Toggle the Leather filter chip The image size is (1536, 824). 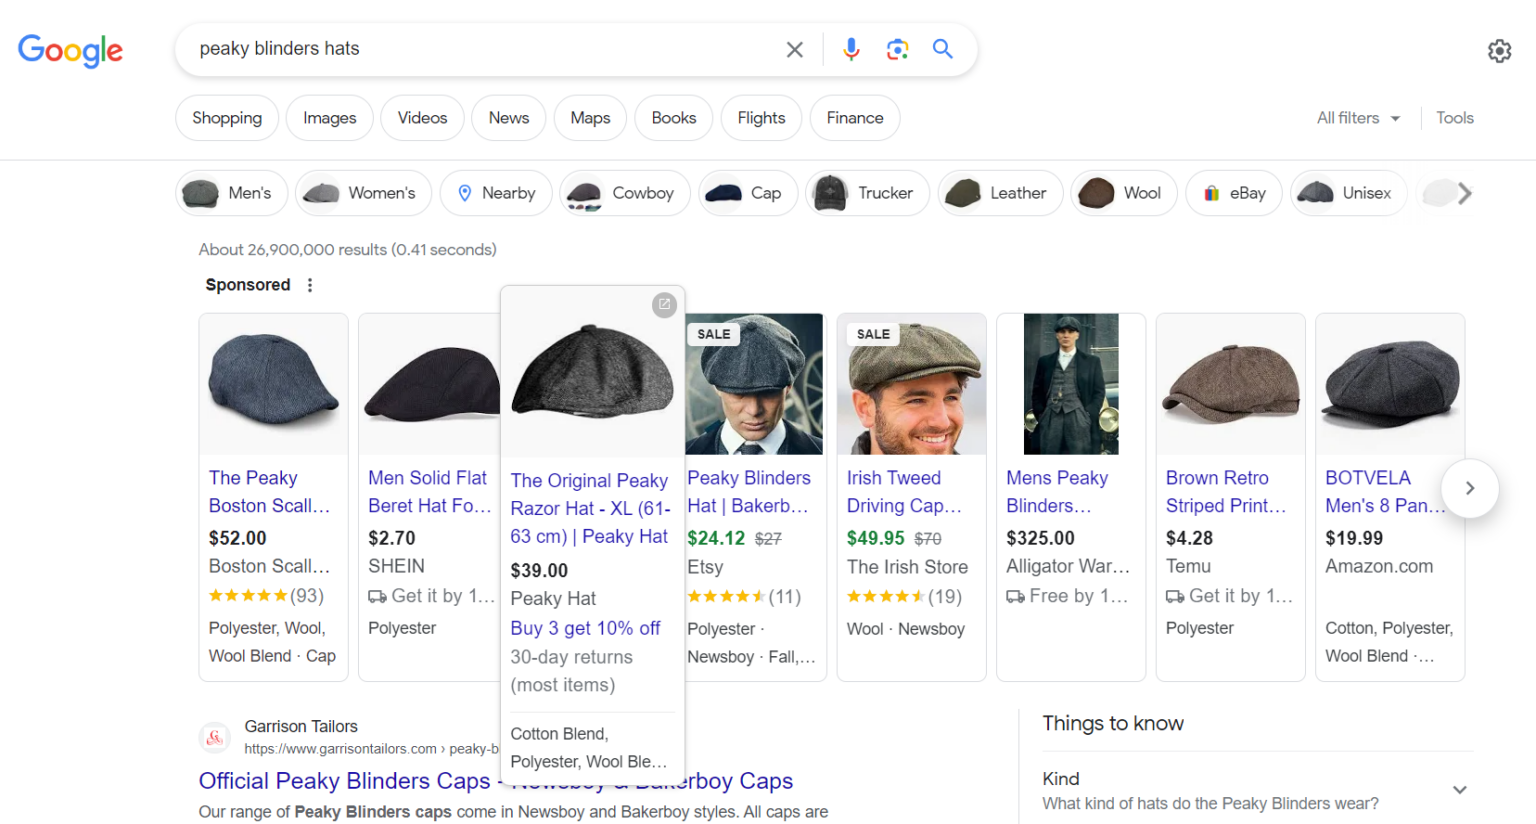click(x=1000, y=192)
